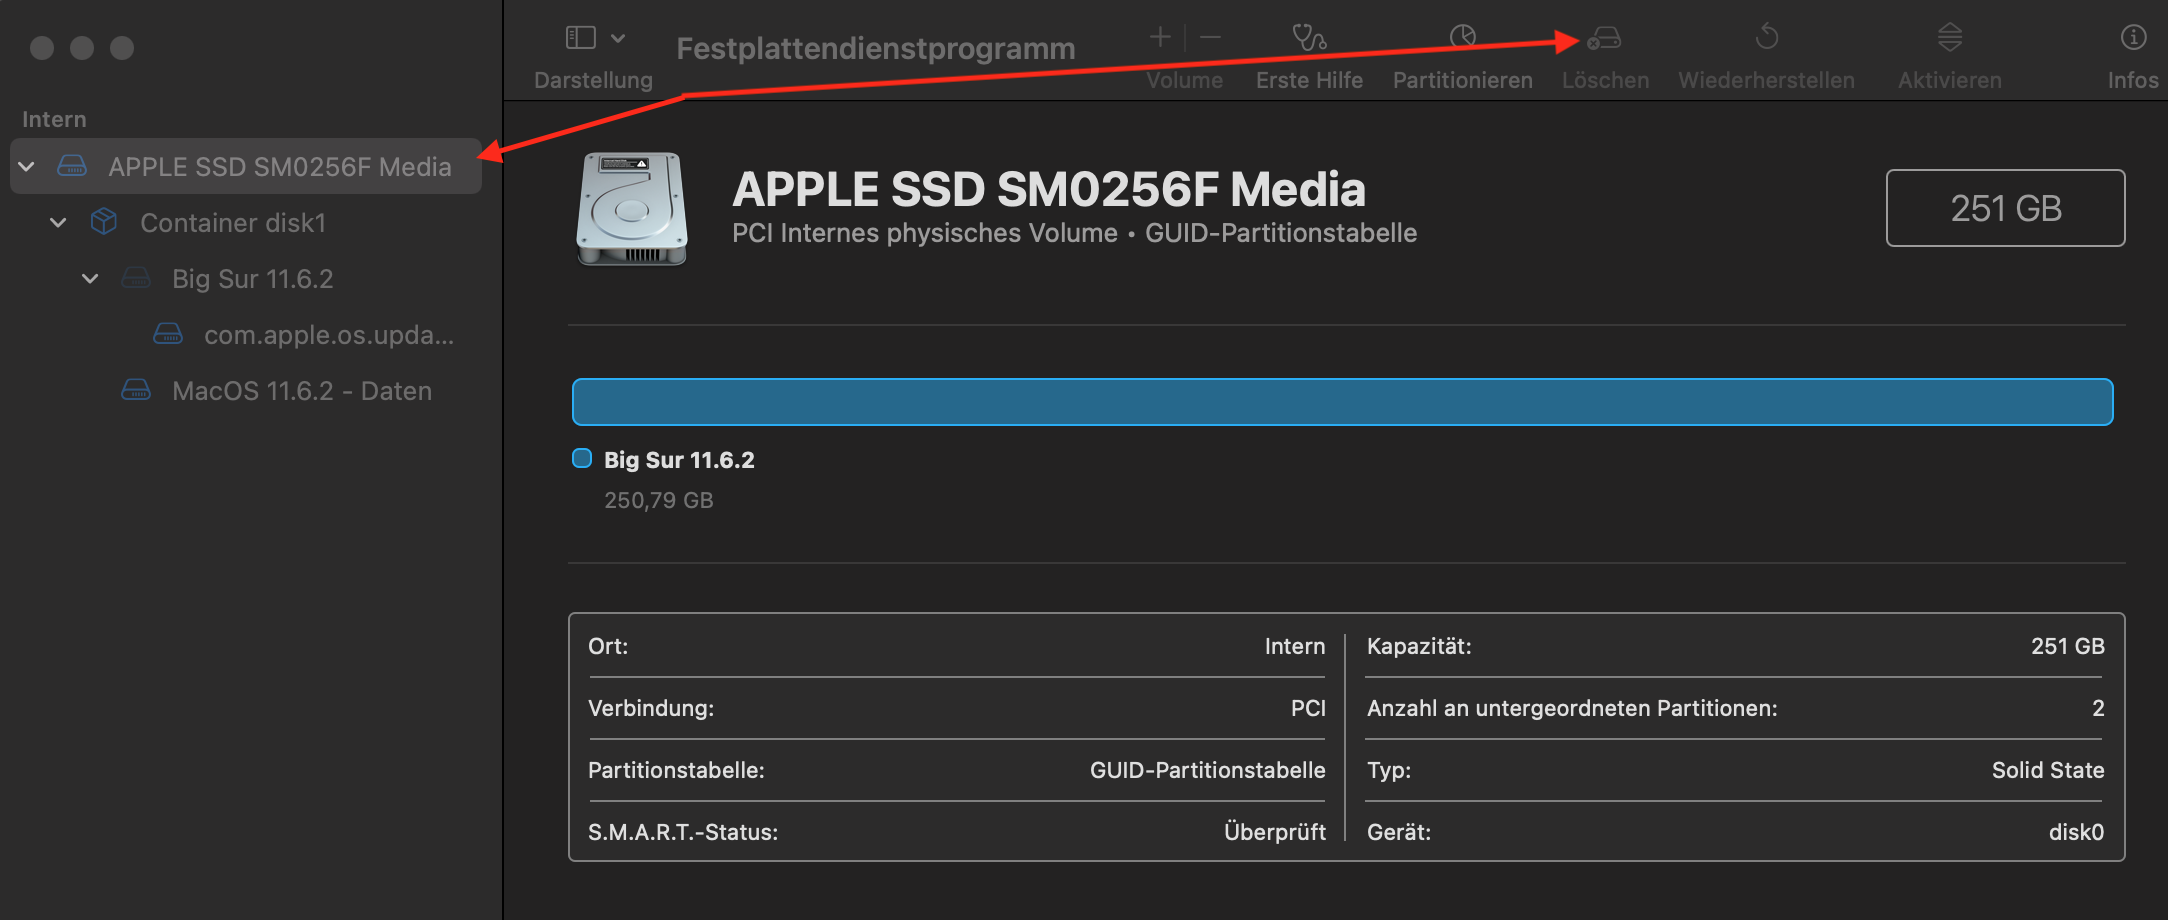Click the remove volume minus icon

[x=1210, y=38]
